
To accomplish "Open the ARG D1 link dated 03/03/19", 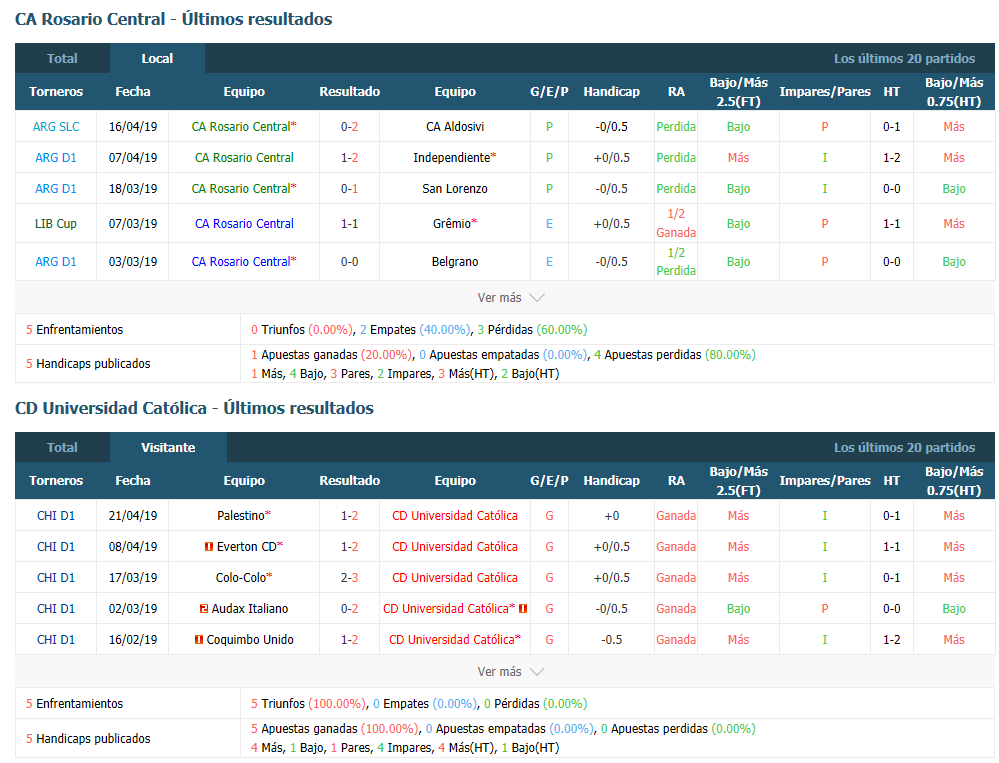I will 56,262.
